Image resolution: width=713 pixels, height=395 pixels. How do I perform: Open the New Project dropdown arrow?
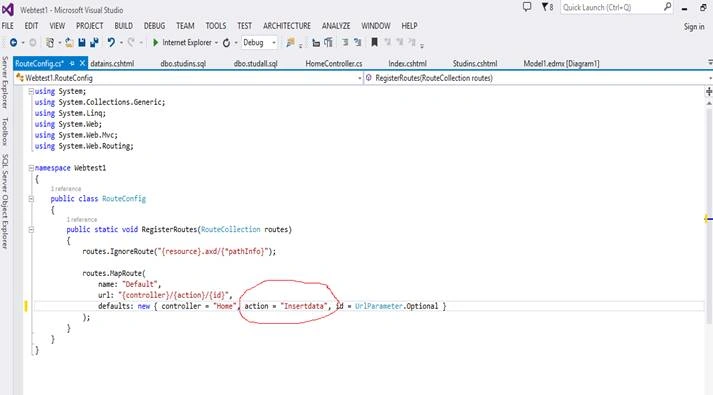click(x=60, y=43)
